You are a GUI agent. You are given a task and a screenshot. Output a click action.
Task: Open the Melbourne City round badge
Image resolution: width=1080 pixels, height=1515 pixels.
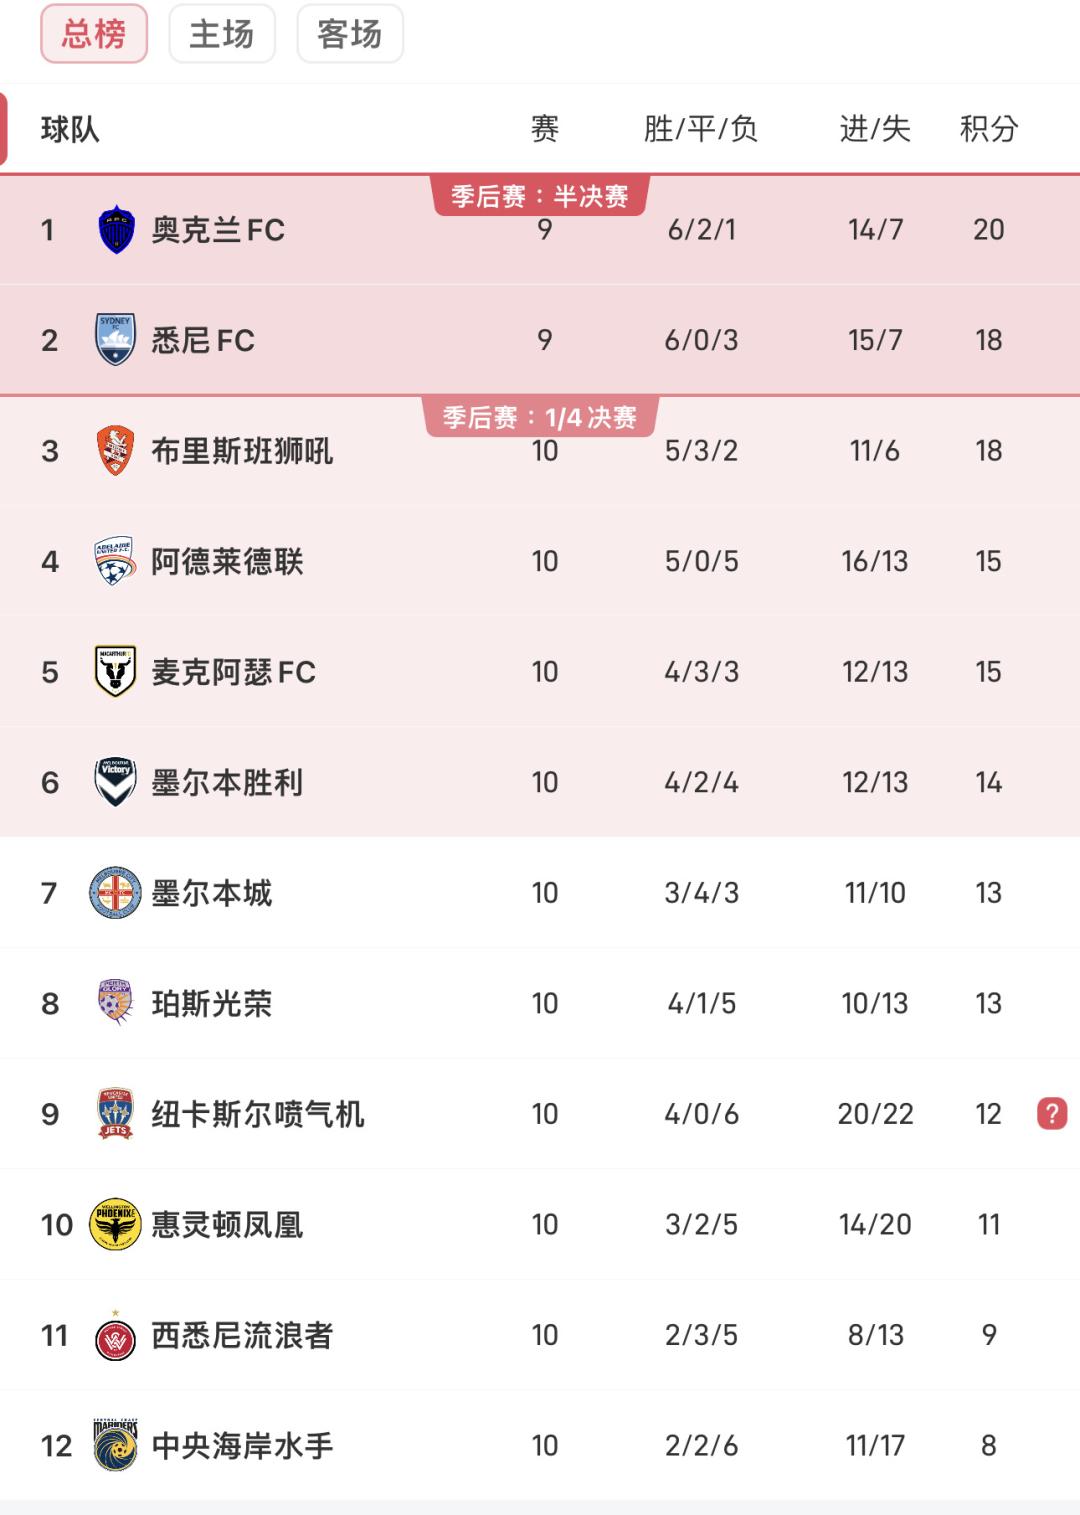point(116,893)
